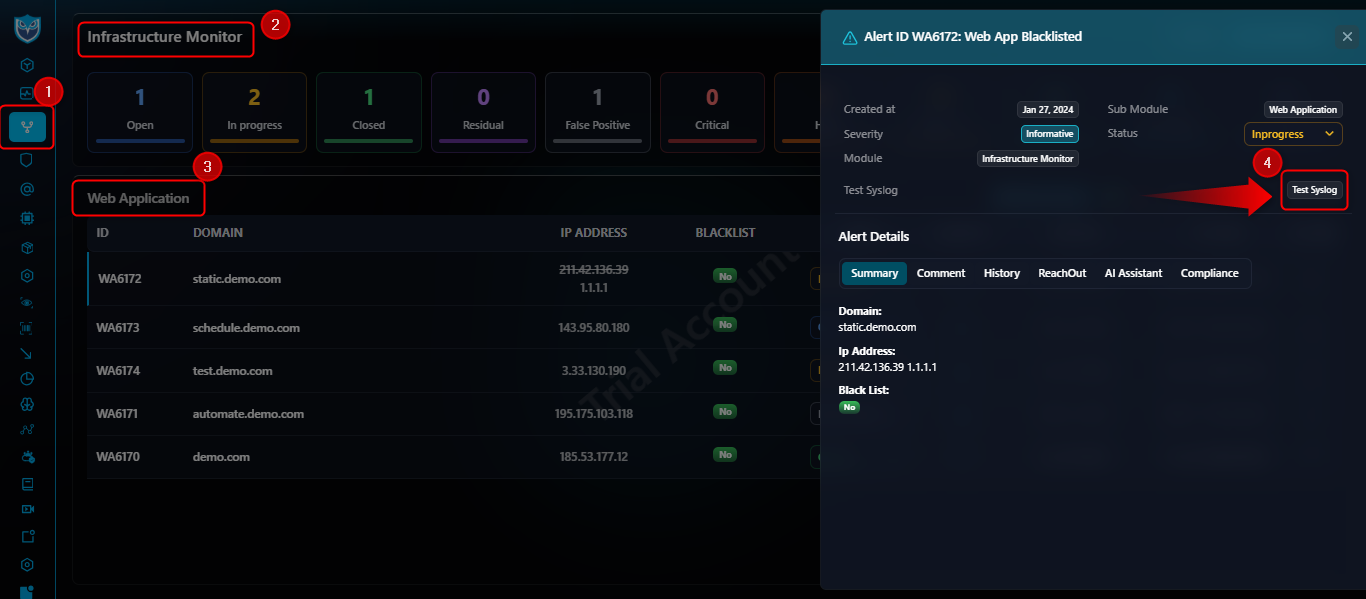Click the owl logo in the sidebar
Image resolution: width=1366 pixels, height=599 pixels.
point(27,28)
